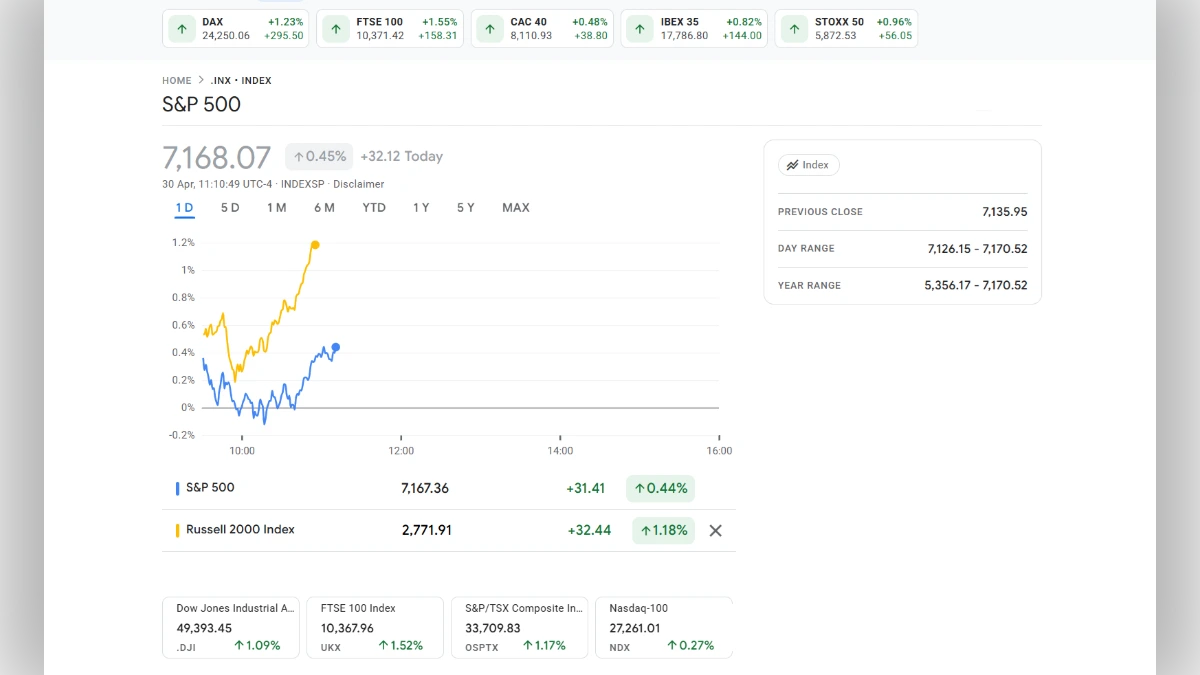
Task: Open the Disclaimer link
Action: [x=358, y=184]
